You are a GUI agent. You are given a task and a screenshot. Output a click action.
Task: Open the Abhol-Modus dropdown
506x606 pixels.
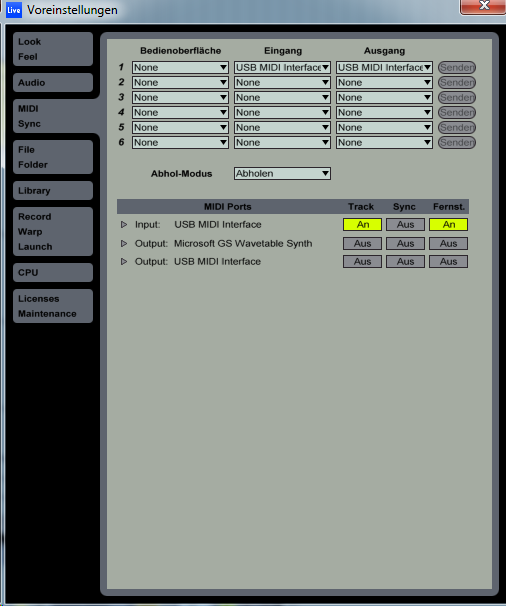coord(282,174)
